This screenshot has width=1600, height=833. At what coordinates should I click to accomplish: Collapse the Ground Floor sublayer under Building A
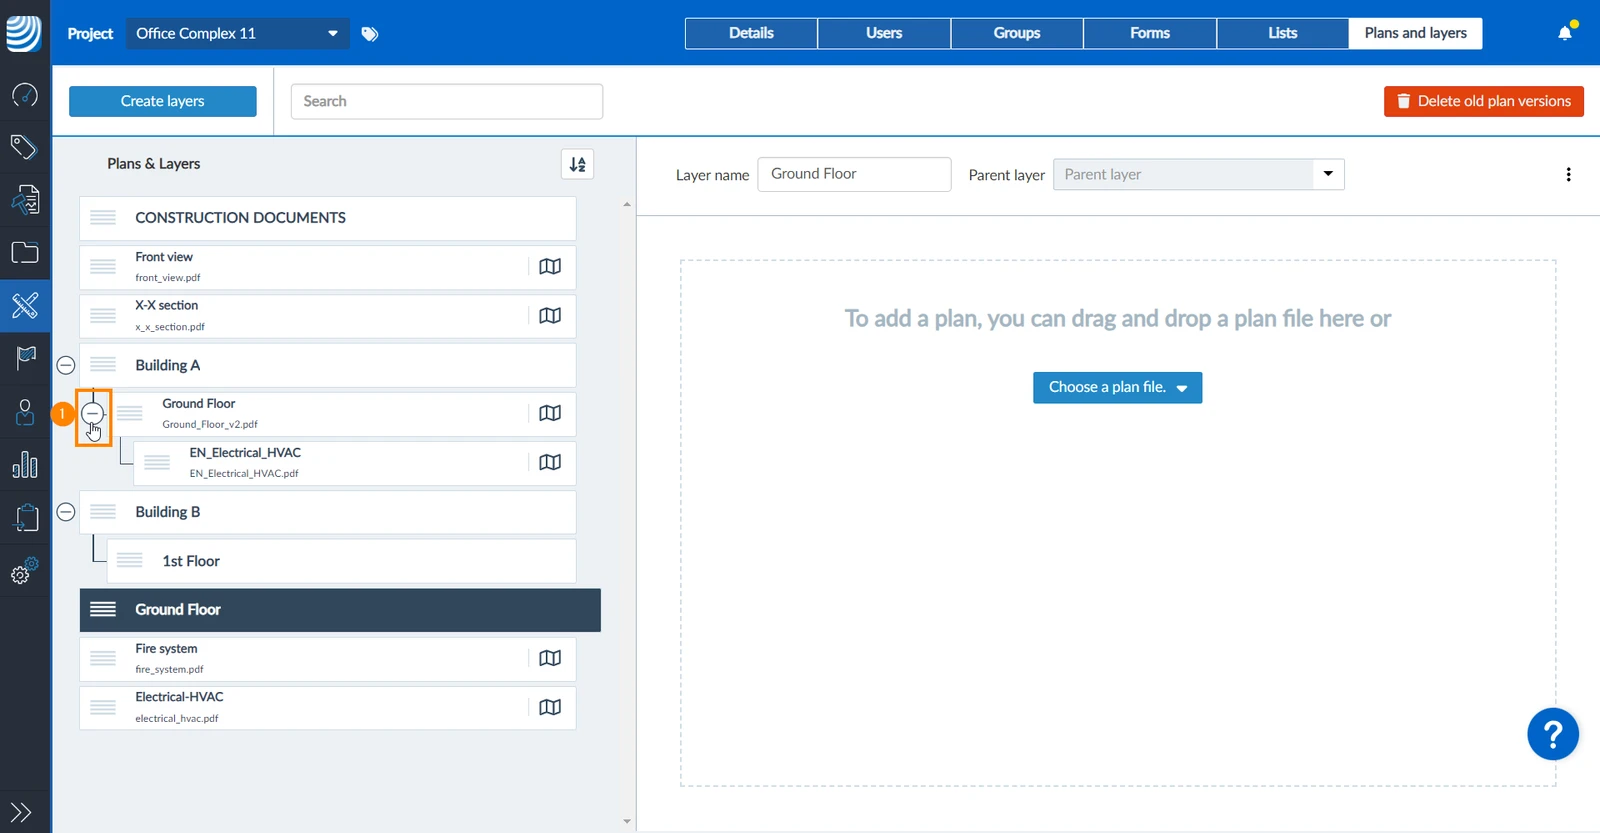93,413
